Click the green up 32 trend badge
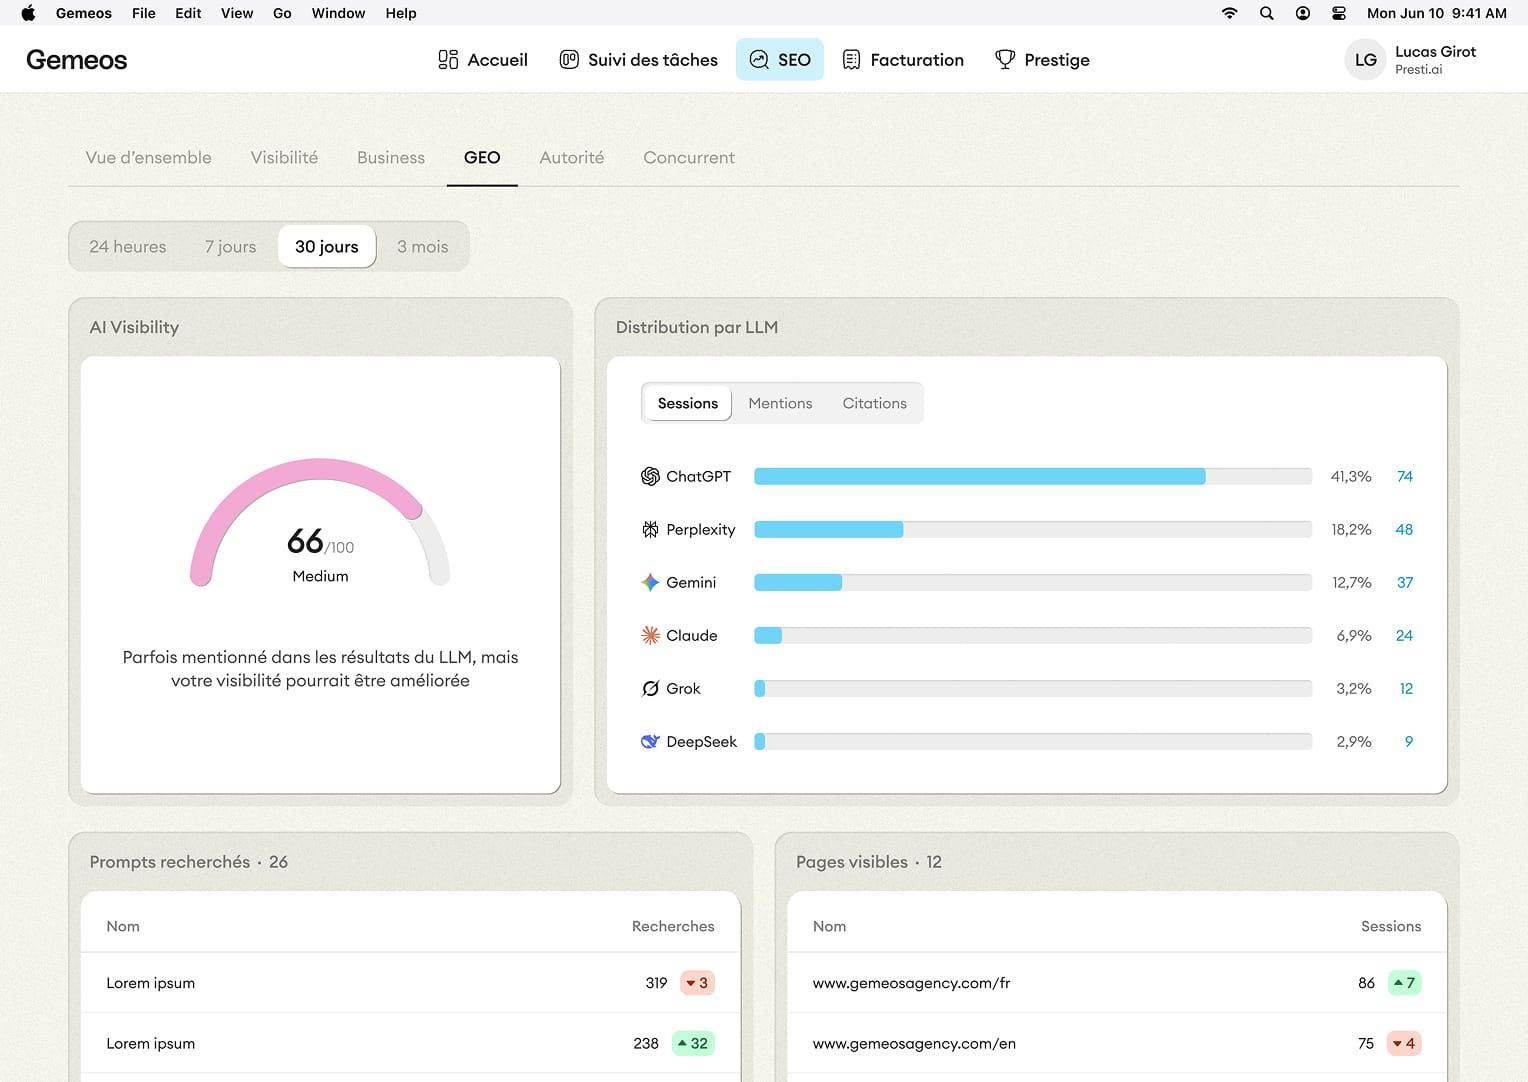1528x1082 pixels. [693, 1043]
